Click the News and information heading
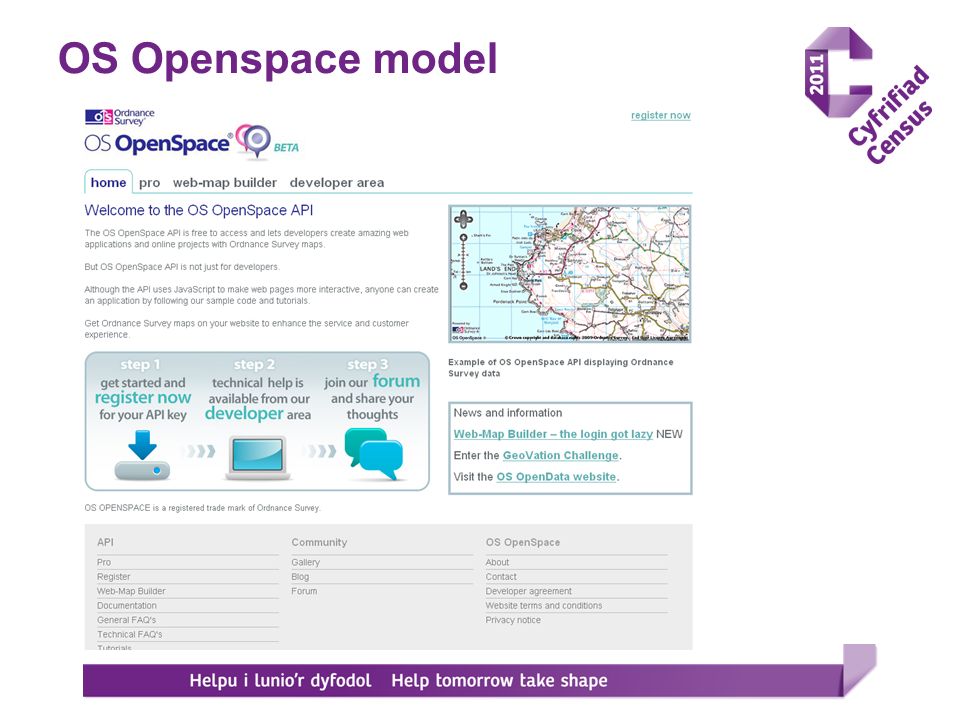The image size is (960, 720). [x=508, y=413]
